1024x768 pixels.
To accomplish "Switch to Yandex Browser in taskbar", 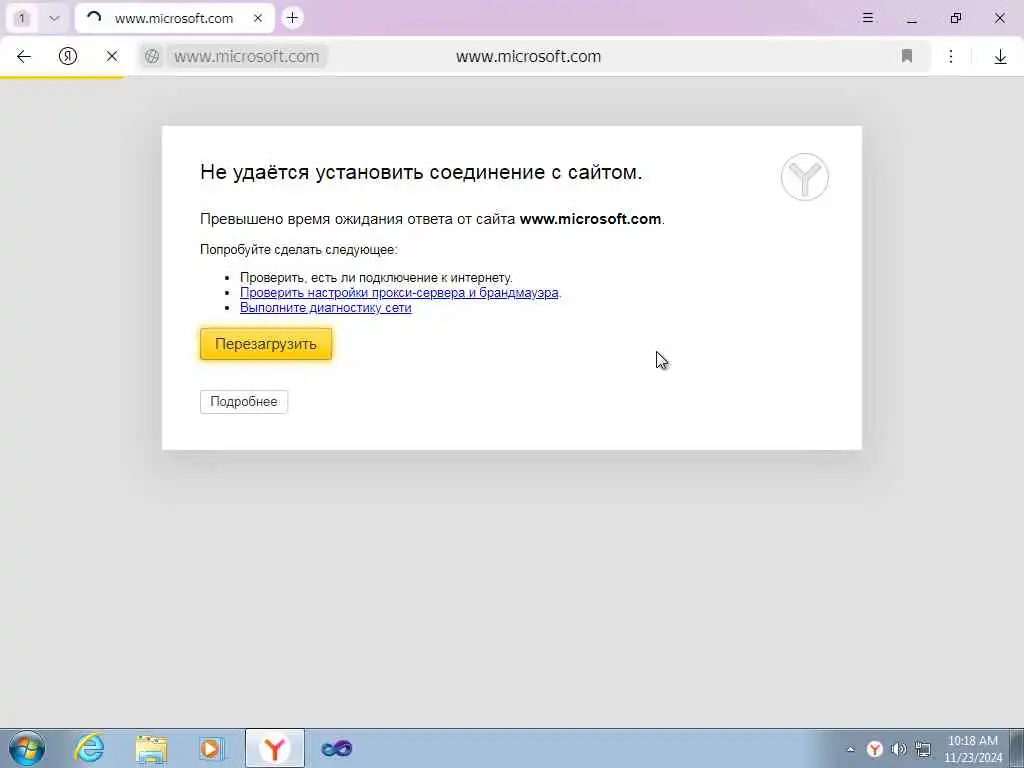I will [275, 748].
